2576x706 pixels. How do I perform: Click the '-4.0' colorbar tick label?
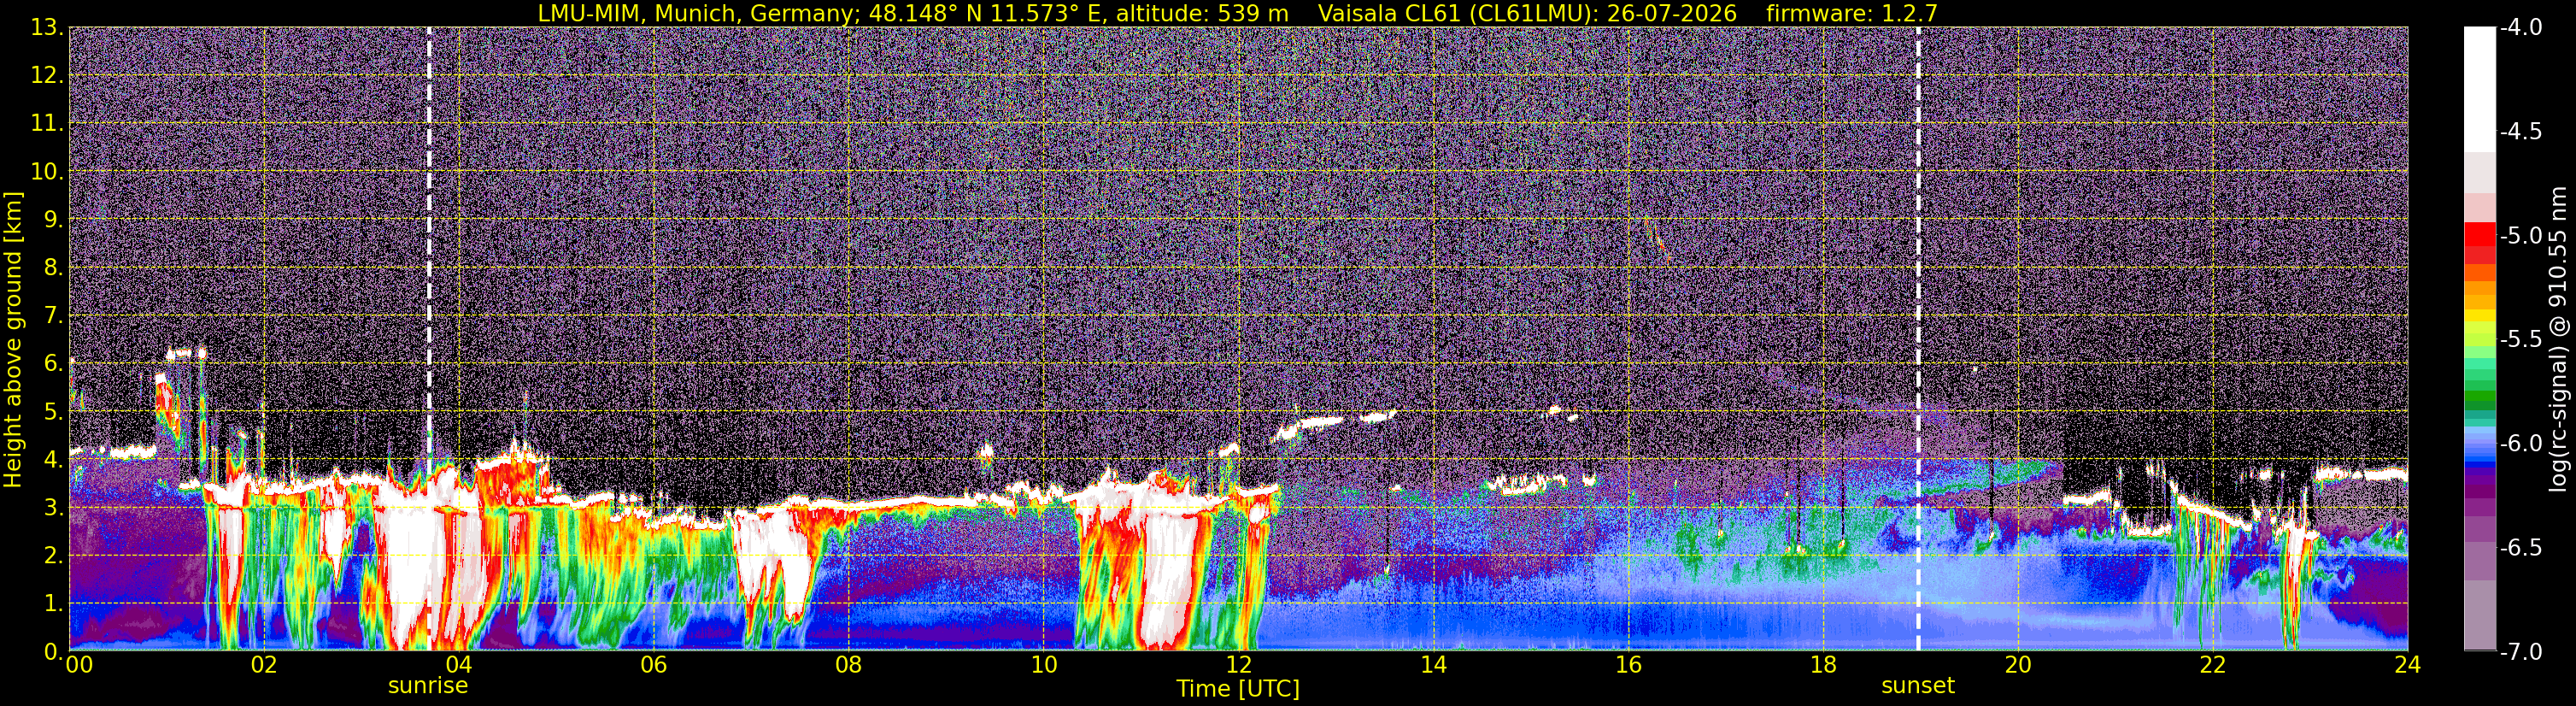pyautogui.click(x=2520, y=28)
